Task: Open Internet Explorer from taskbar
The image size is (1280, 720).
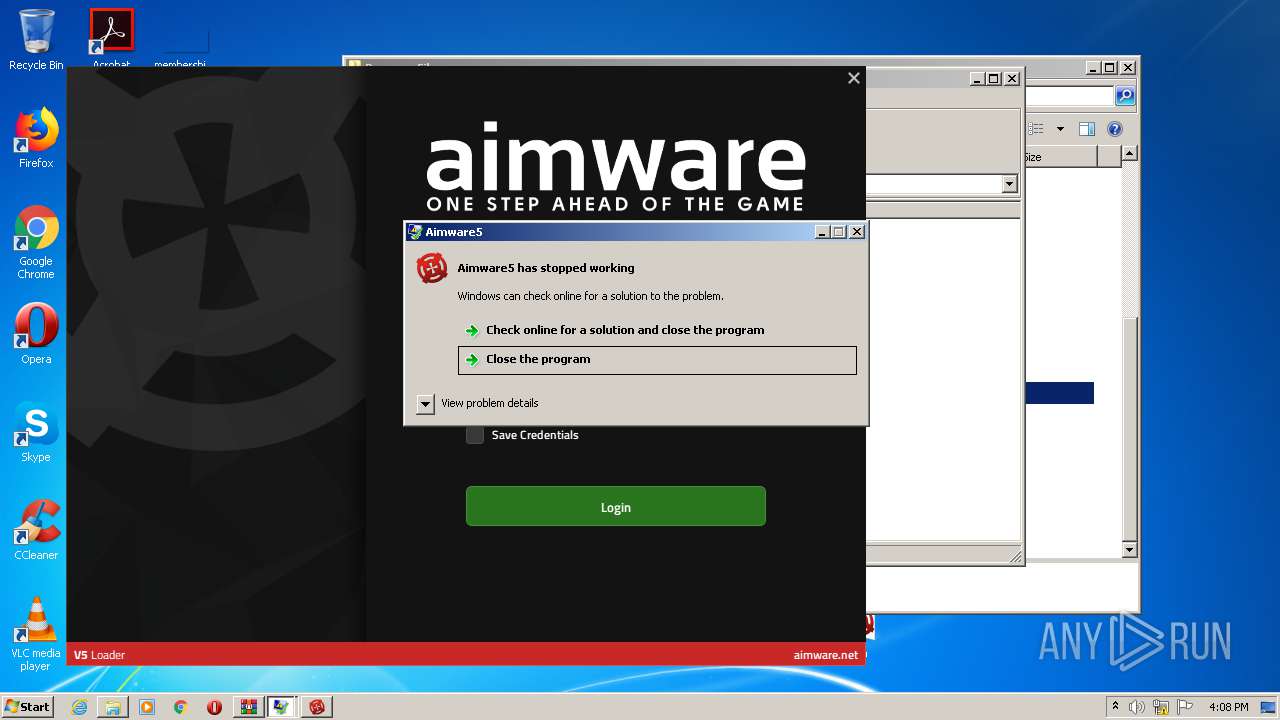Action: pyautogui.click(x=79, y=707)
